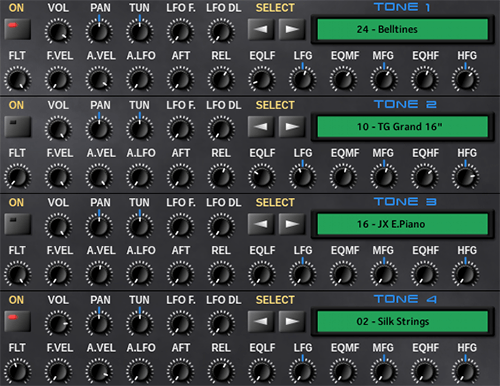Screen dimensions: 500x386
Task: Click the Tone 2 PAN knob
Action: coord(99,129)
